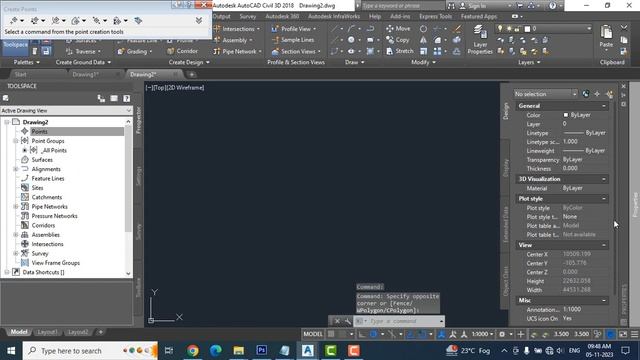Click the Annotation Monitor plus icon in status bar
The width and height of the screenshot is (640, 360).
pyautogui.click(x=520, y=334)
